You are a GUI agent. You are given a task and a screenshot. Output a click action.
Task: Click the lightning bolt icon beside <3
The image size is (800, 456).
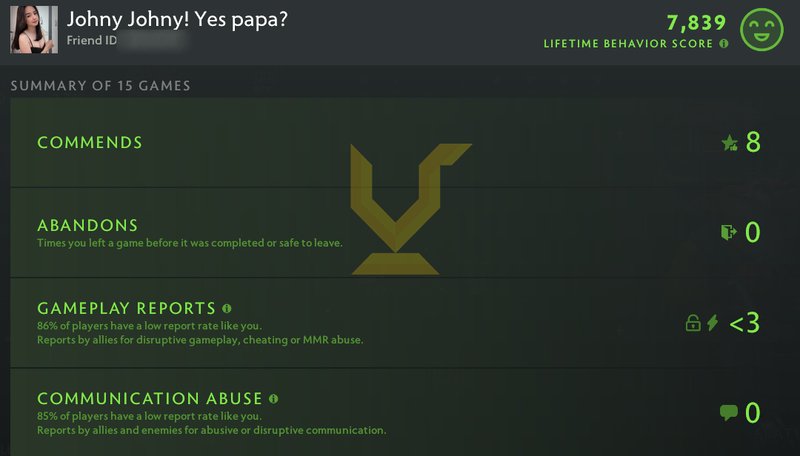713,323
